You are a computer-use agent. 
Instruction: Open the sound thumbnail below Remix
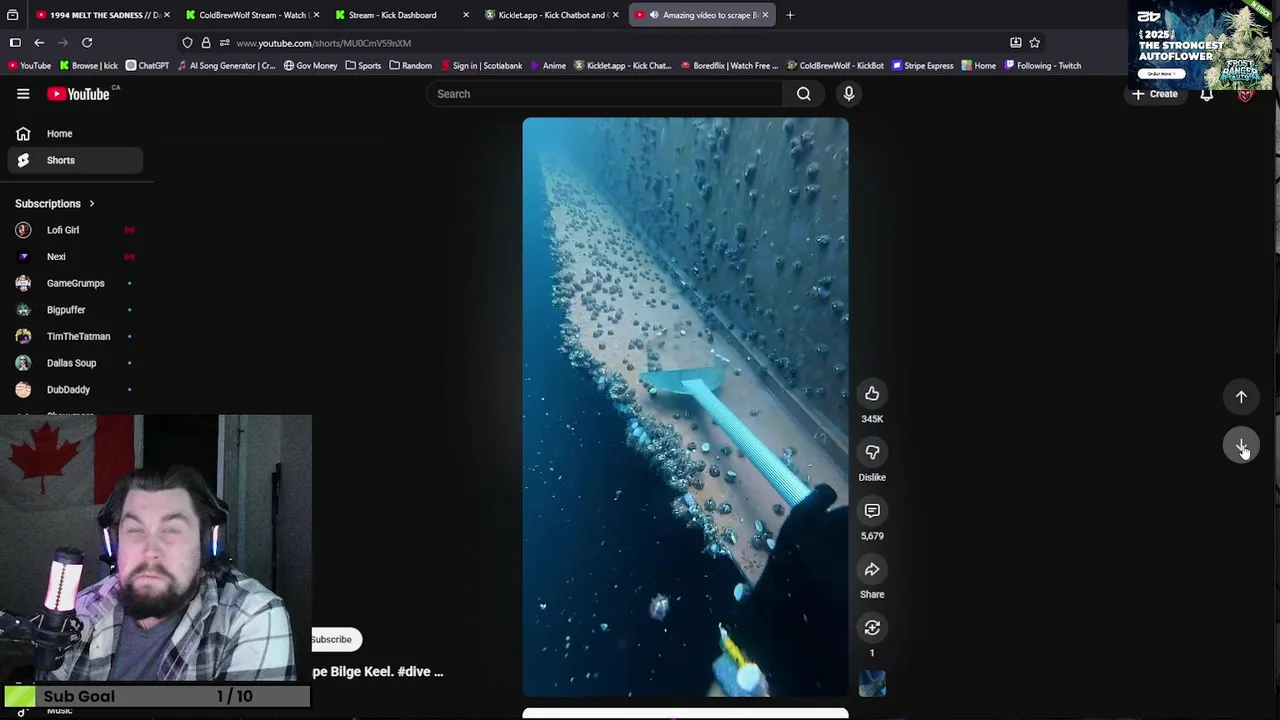point(872,684)
